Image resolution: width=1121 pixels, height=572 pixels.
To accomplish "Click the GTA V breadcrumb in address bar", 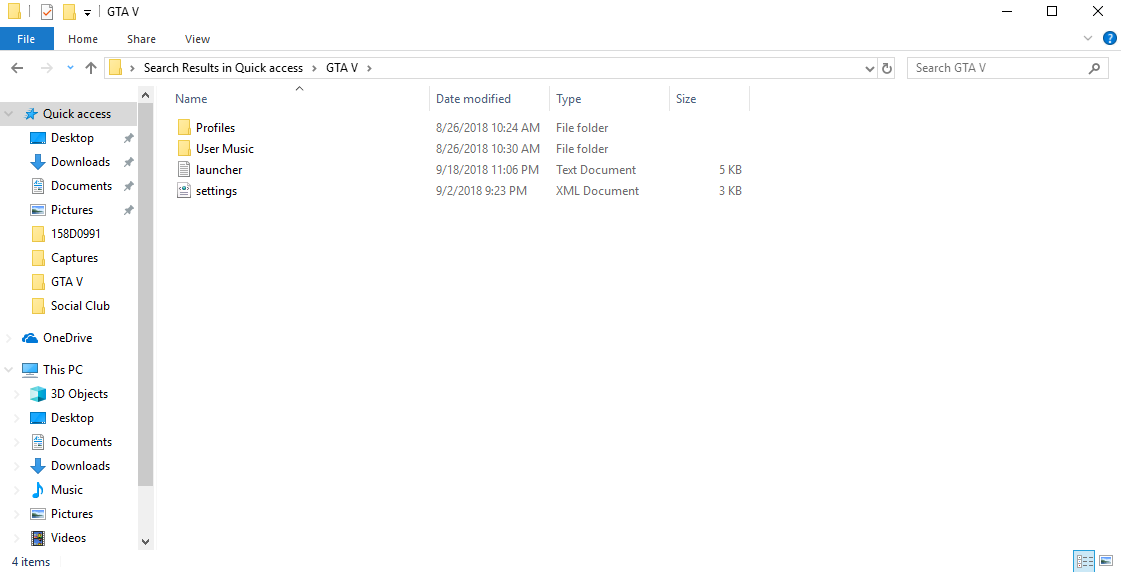I will point(342,68).
